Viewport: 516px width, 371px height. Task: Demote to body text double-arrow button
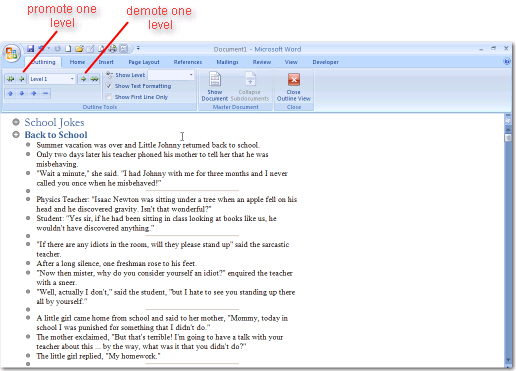(94, 79)
